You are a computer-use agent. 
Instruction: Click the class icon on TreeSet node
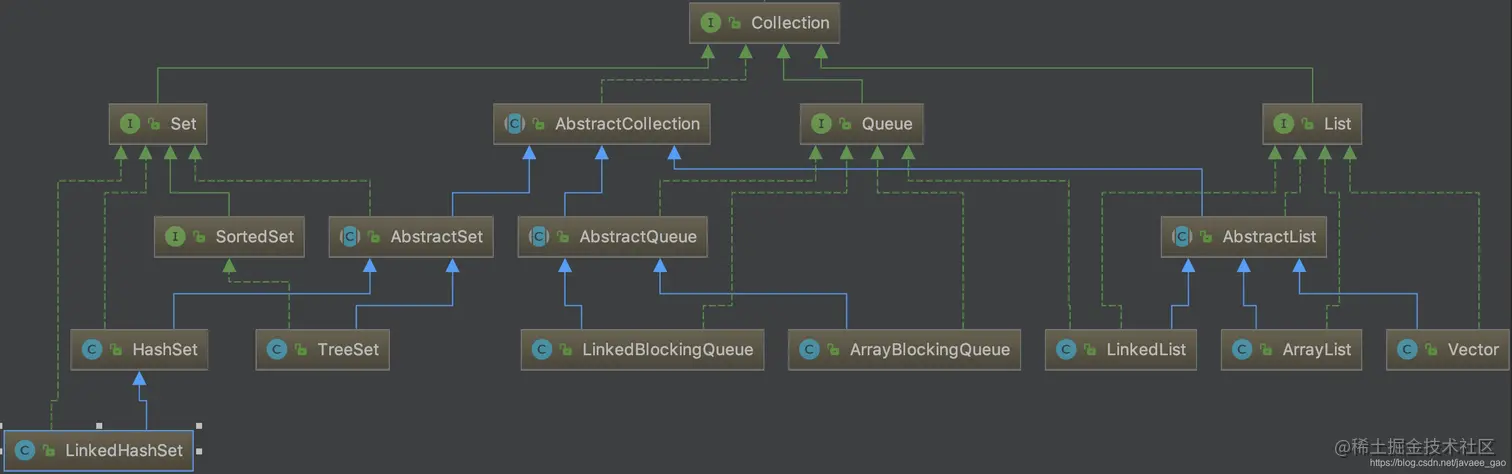coord(277,350)
